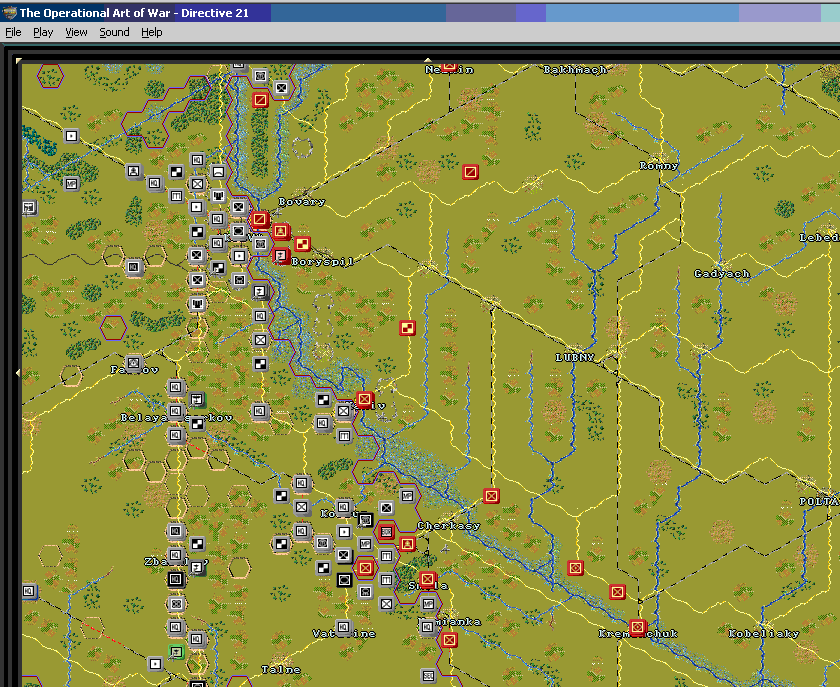Screen dimensions: 840x688
Task: Open the Play menu
Action: (x=43, y=32)
